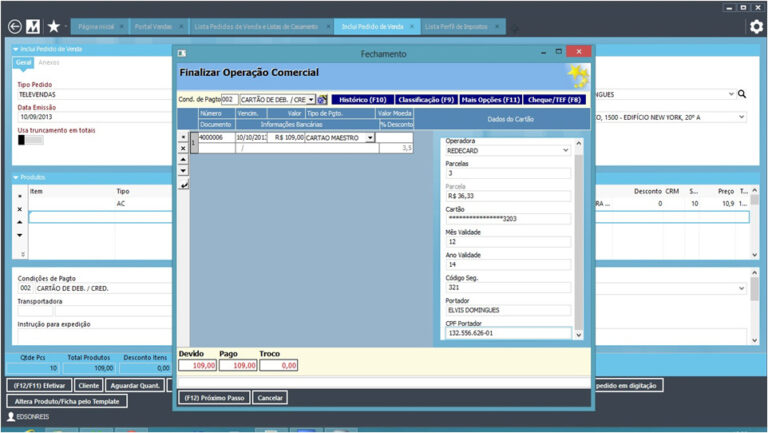Click the Código Seg. input field
The image size is (768, 433).
click(x=507, y=288)
